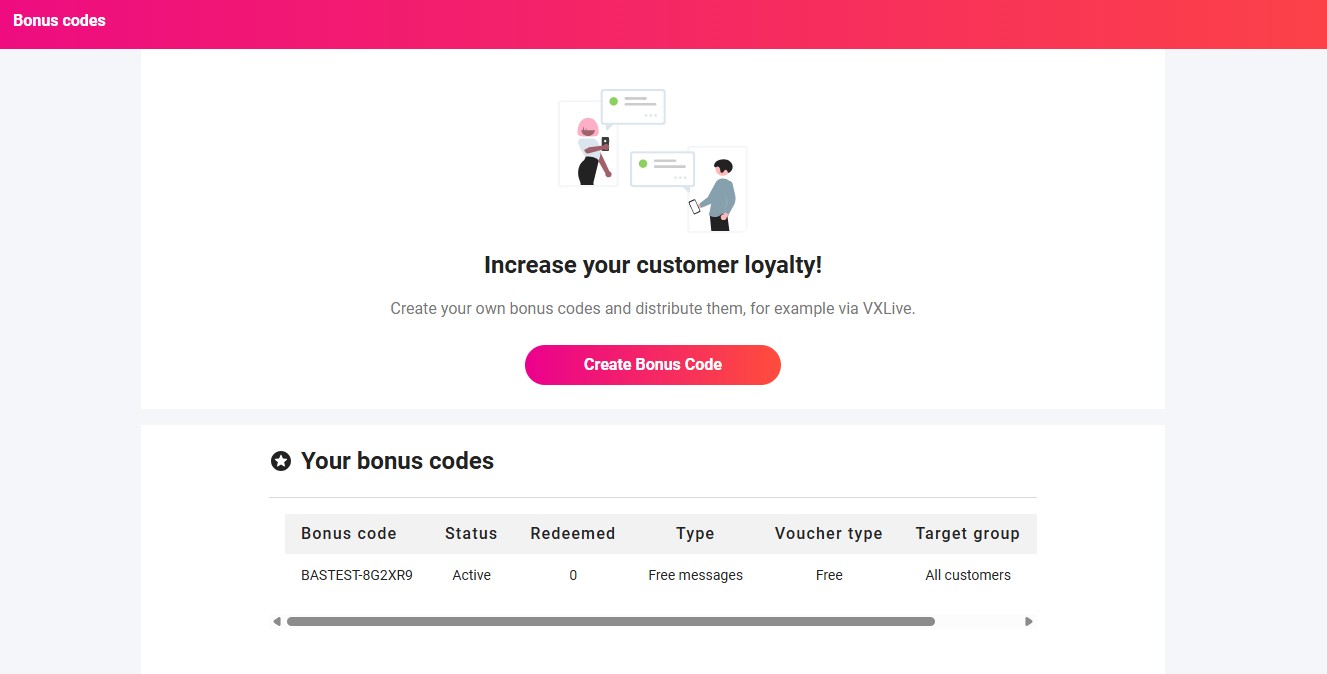Click the horizontal scrollbar thumb under the table
This screenshot has height=674, width=1327.
tap(610, 622)
